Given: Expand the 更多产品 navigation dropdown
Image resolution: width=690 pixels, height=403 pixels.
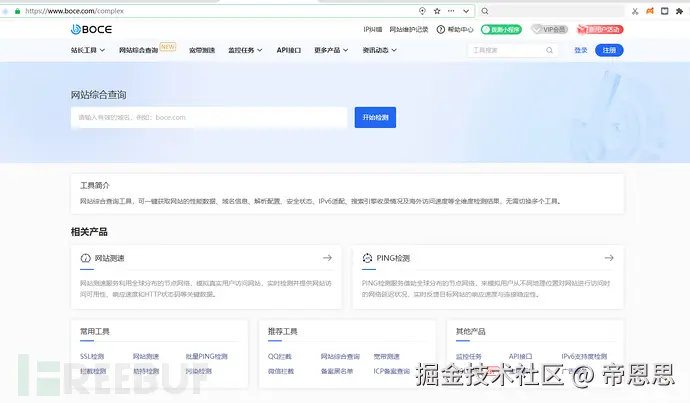Looking at the screenshot, I should tap(331, 50).
